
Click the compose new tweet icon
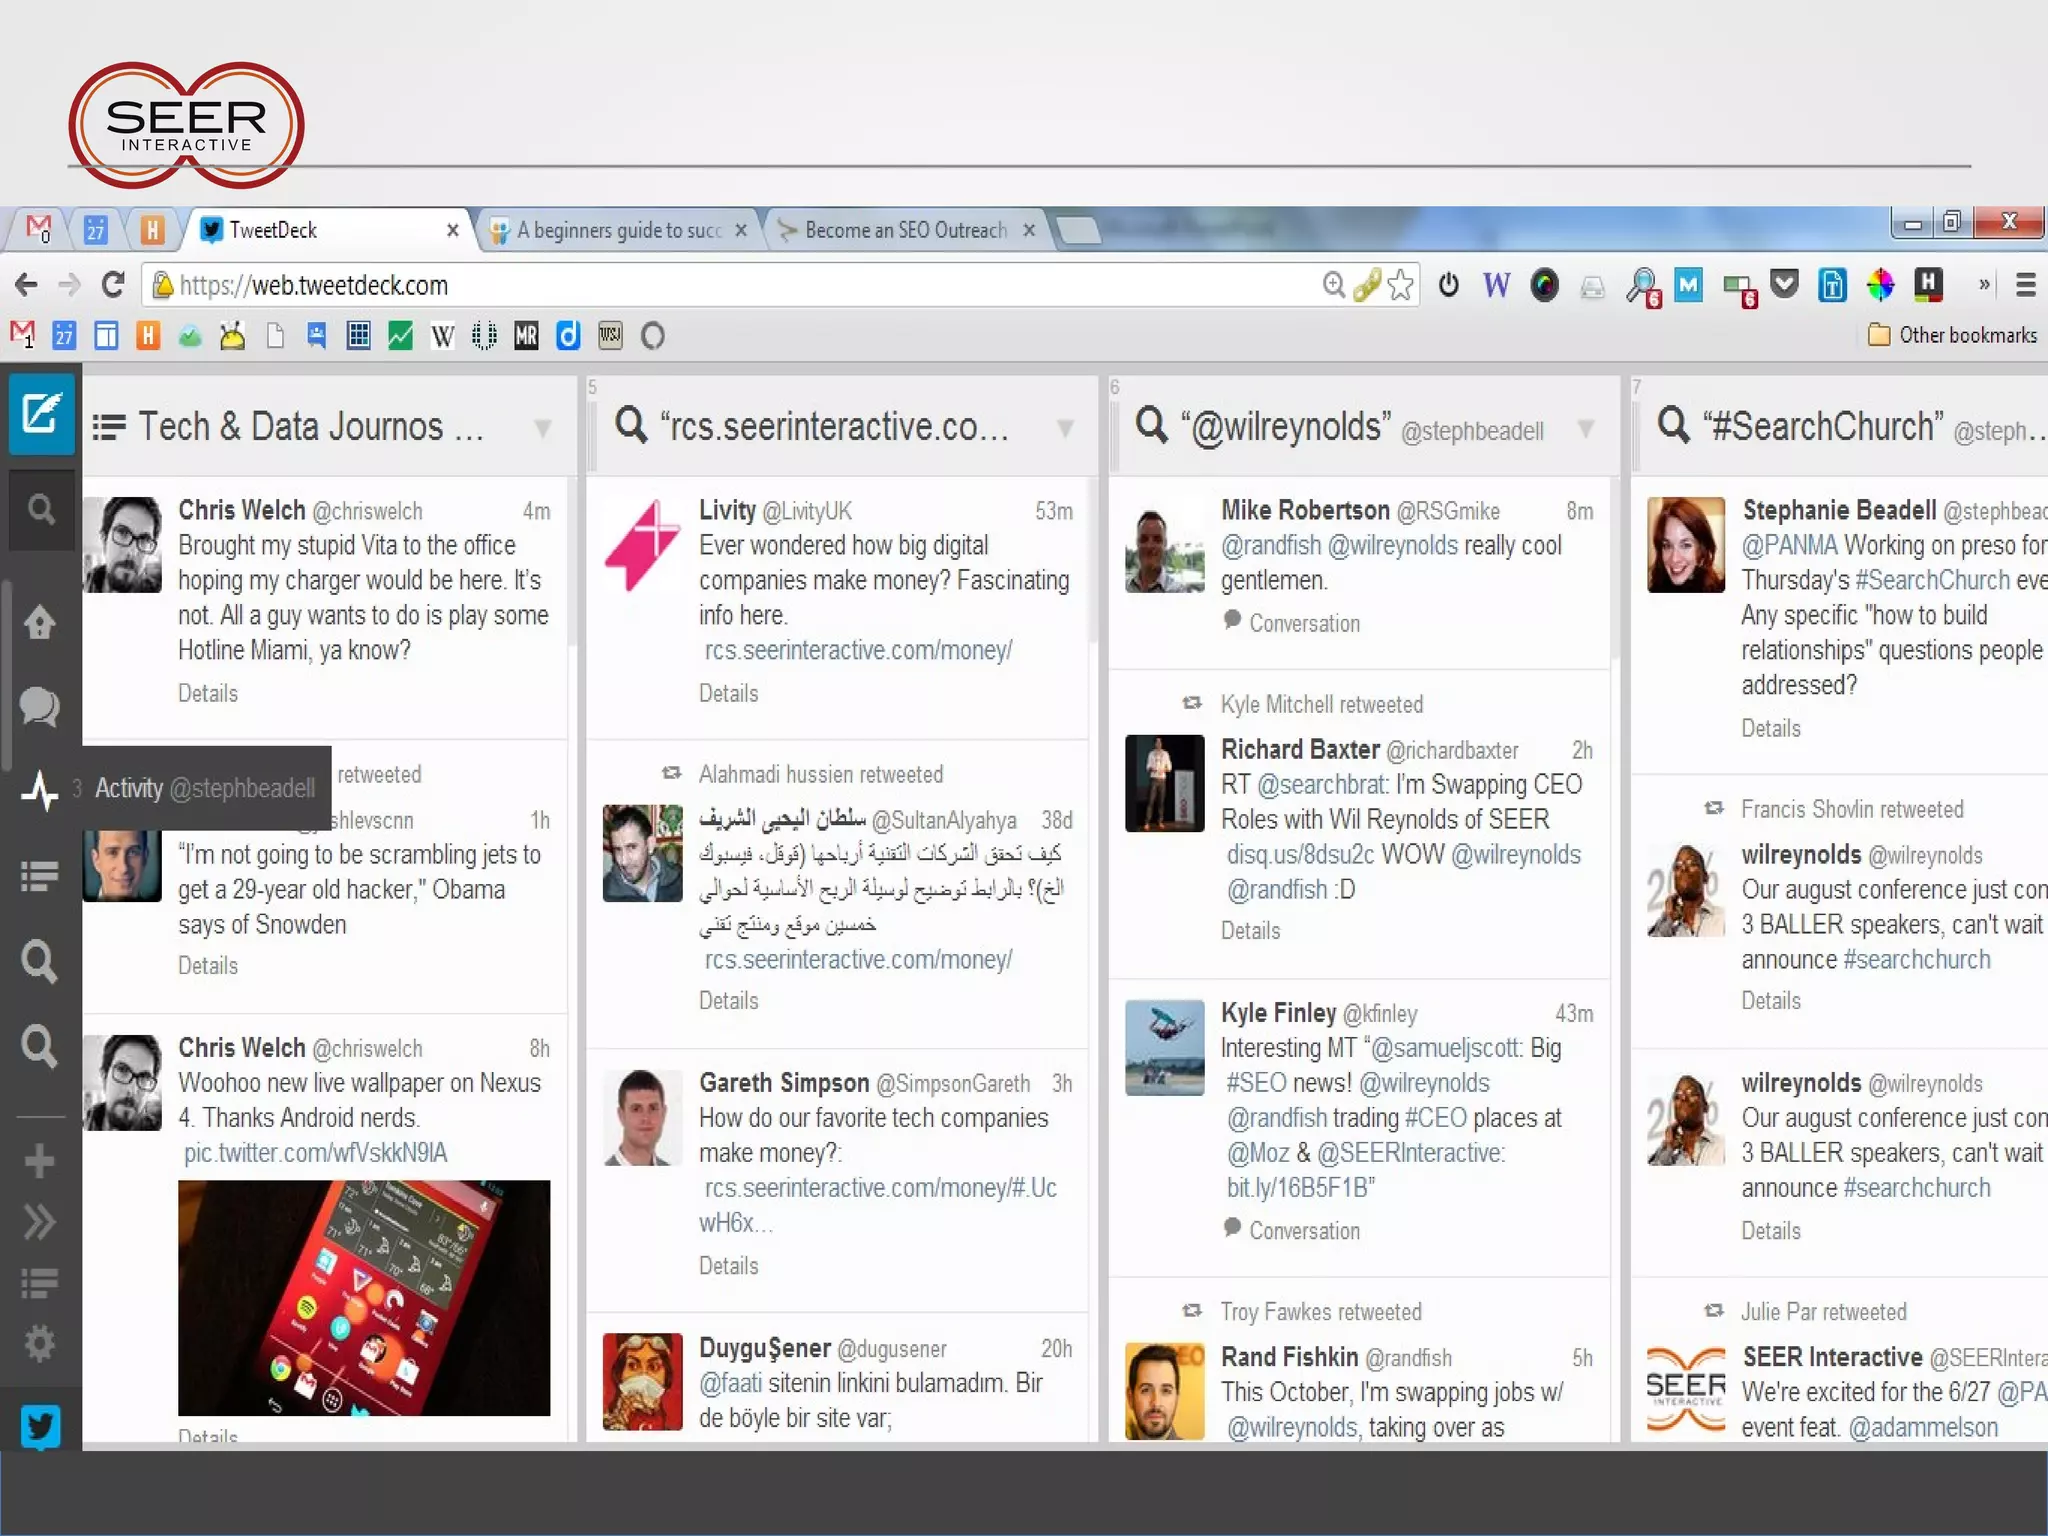(41, 413)
